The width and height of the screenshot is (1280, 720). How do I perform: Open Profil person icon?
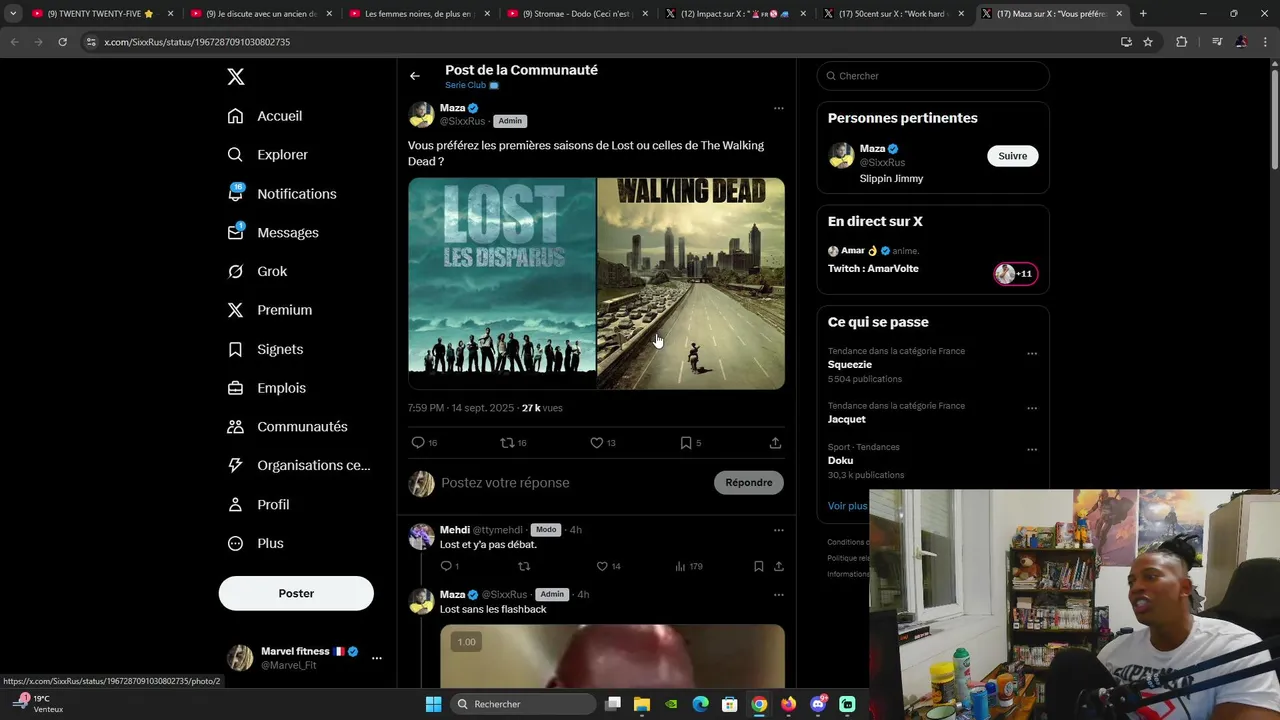235,504
